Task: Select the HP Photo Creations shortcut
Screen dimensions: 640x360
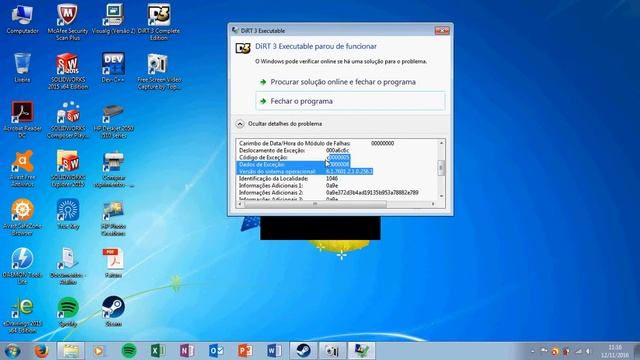Action: tap(113, 218)
